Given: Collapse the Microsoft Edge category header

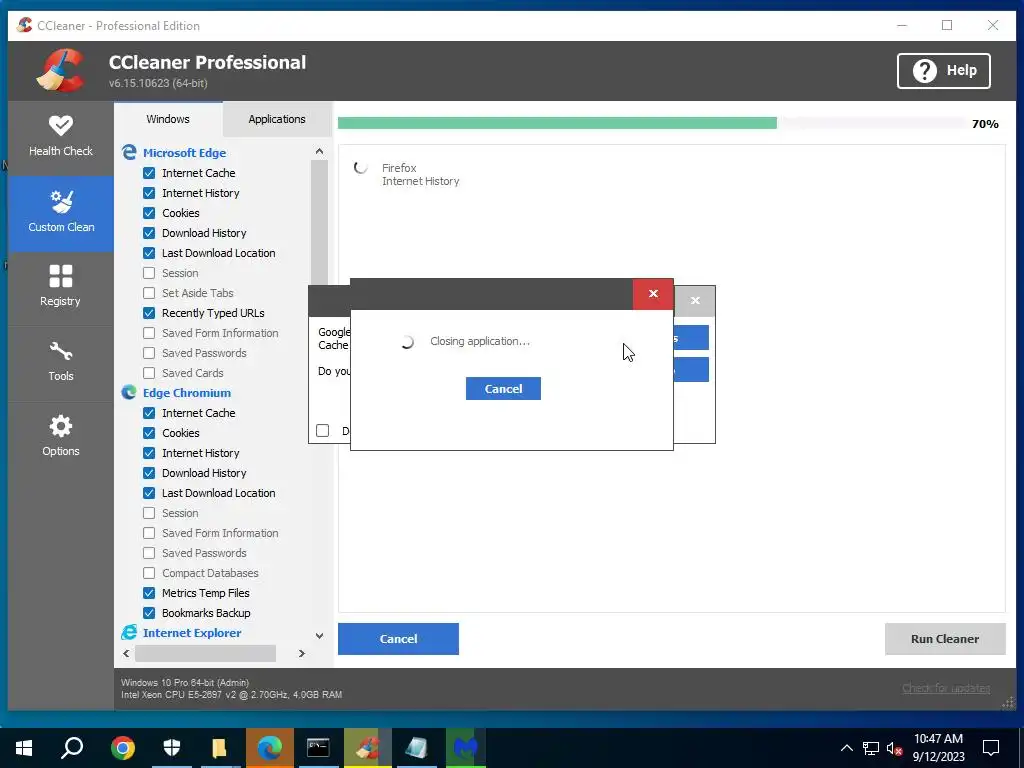Looking at the screenshot, I should [x=184, y=153].
